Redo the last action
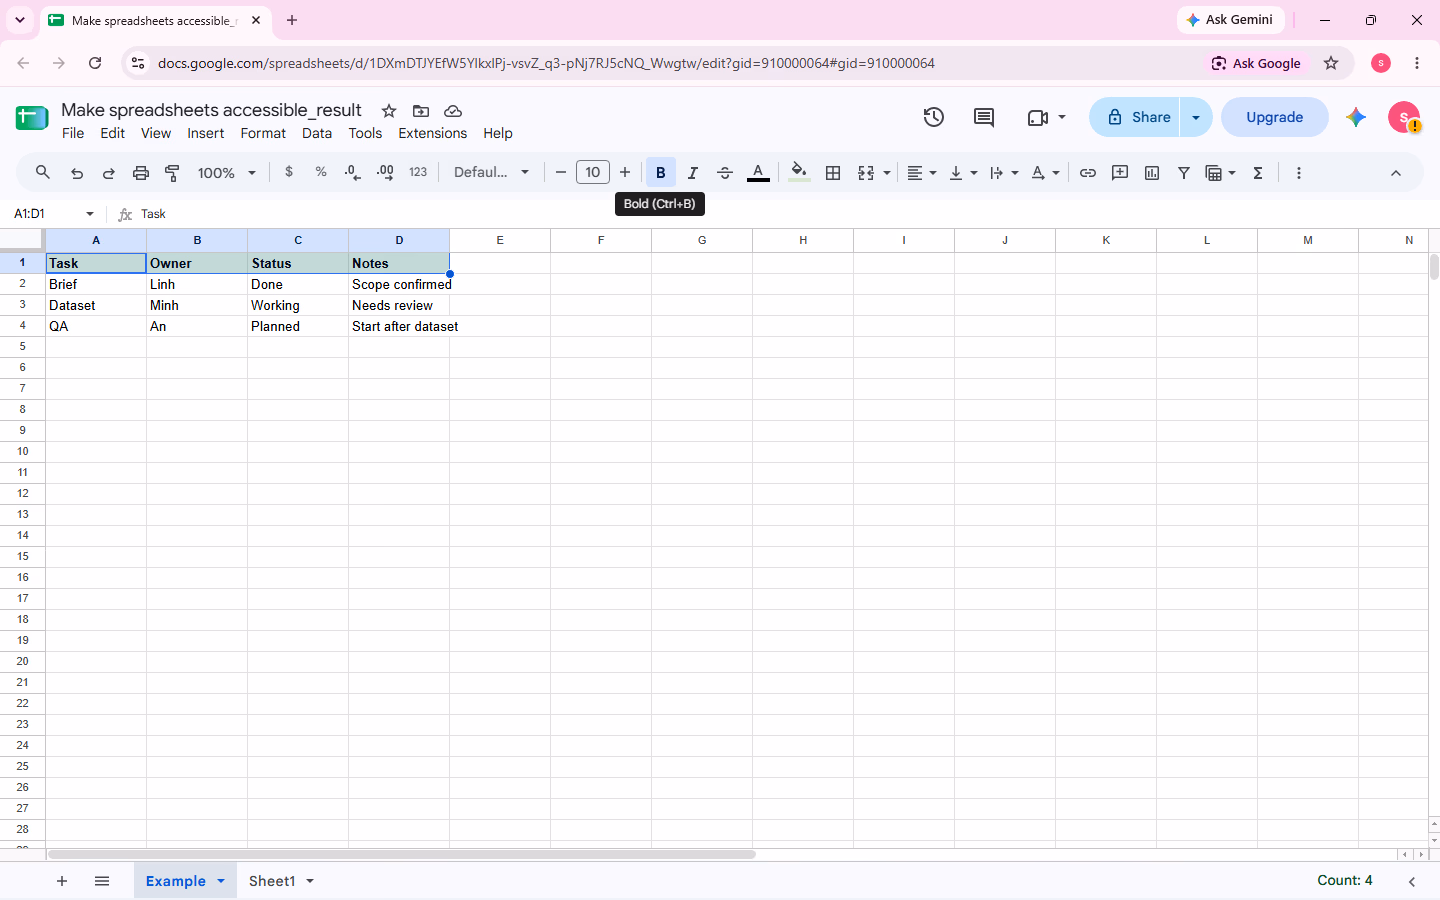 109,173
